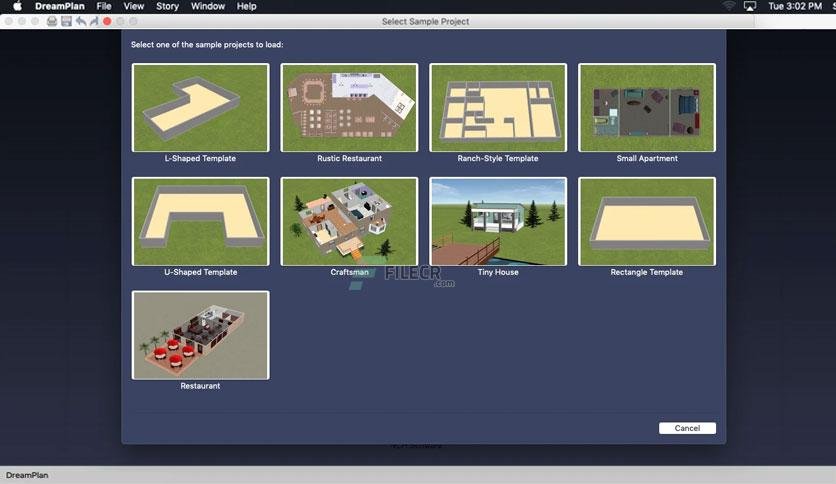836x484 pixels.
Task: Click the AirPlay display icon
Action: (750, 6)
